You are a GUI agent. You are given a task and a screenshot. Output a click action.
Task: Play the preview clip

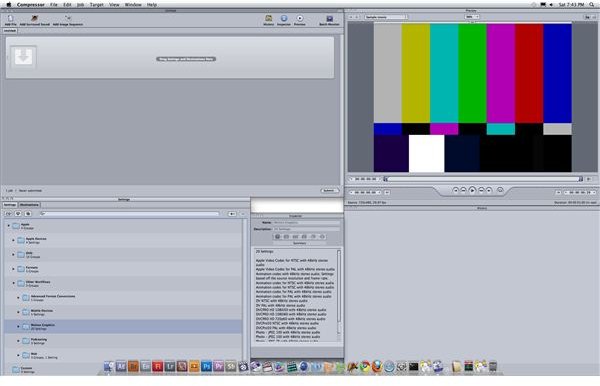[x=472, y=190]
